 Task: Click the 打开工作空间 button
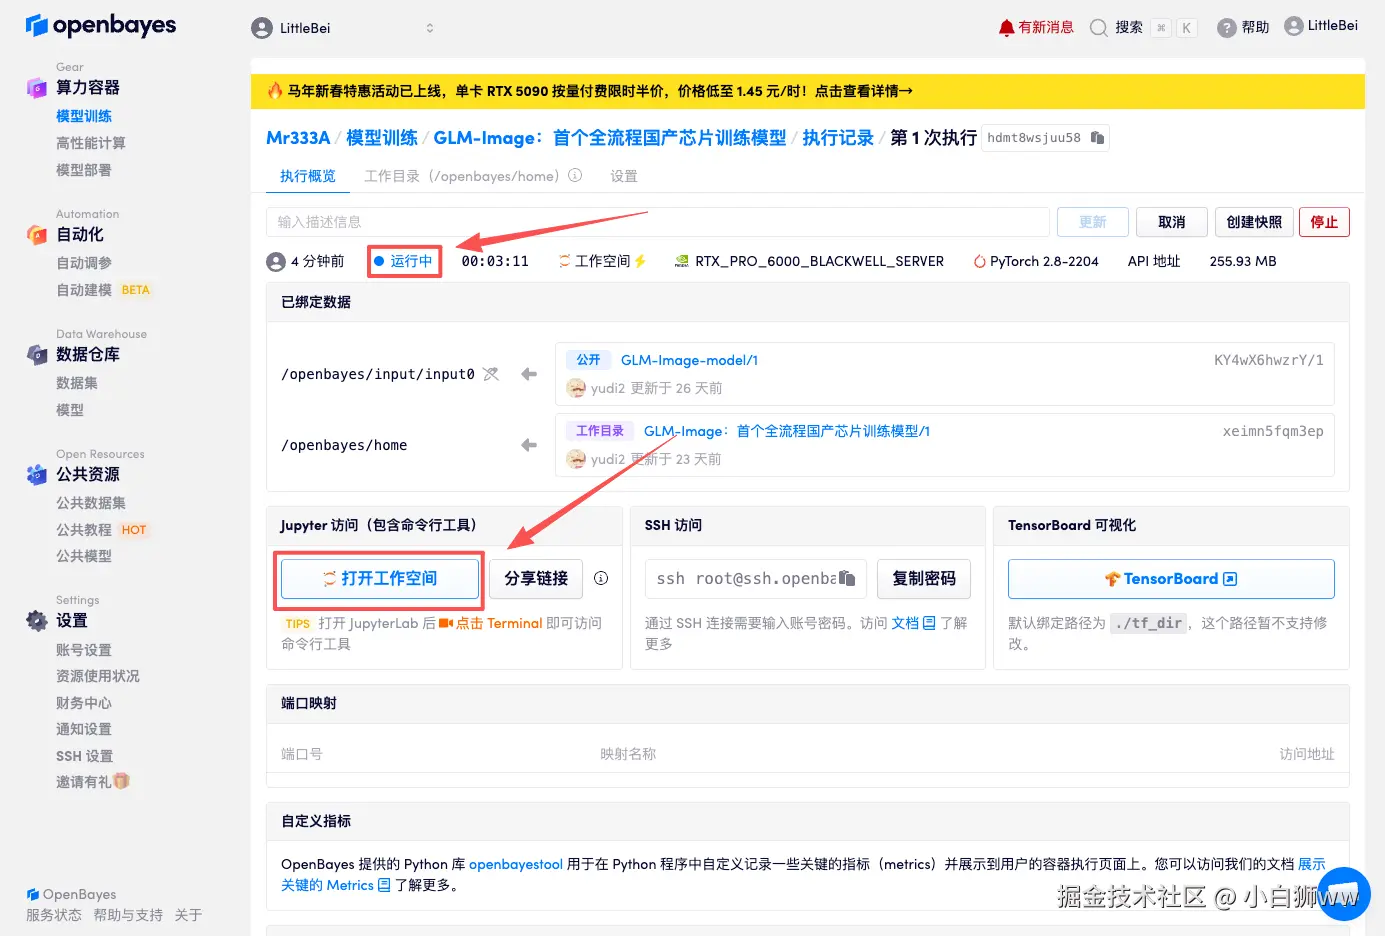[x=380, y=578]
